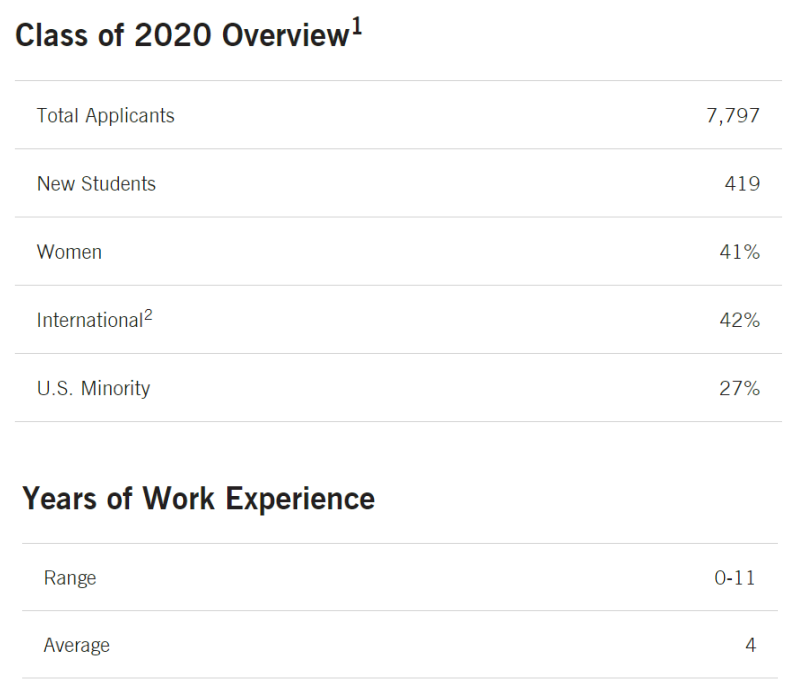
Task: Open footnote 1 beside the Overview heading
Action: 356,27
